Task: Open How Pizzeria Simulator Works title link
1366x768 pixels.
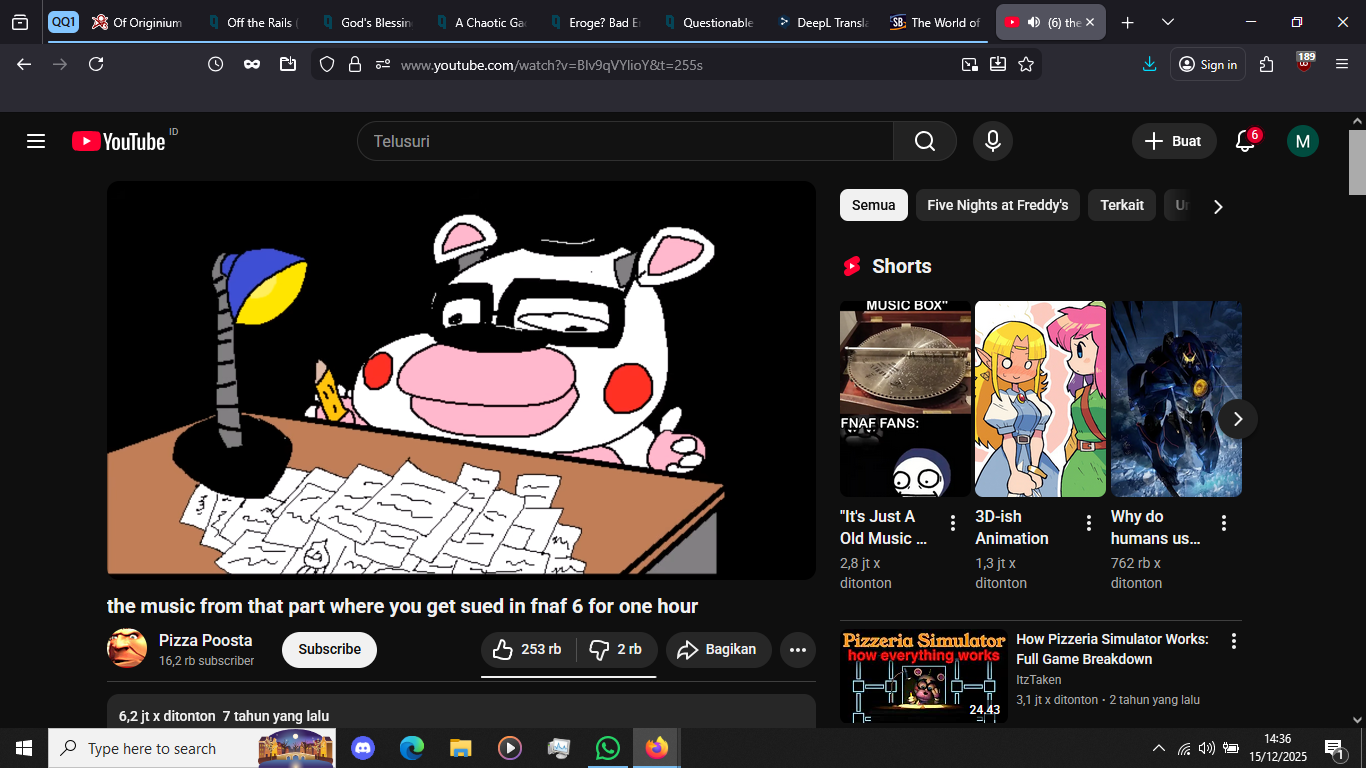Action: pos(1112,649)
